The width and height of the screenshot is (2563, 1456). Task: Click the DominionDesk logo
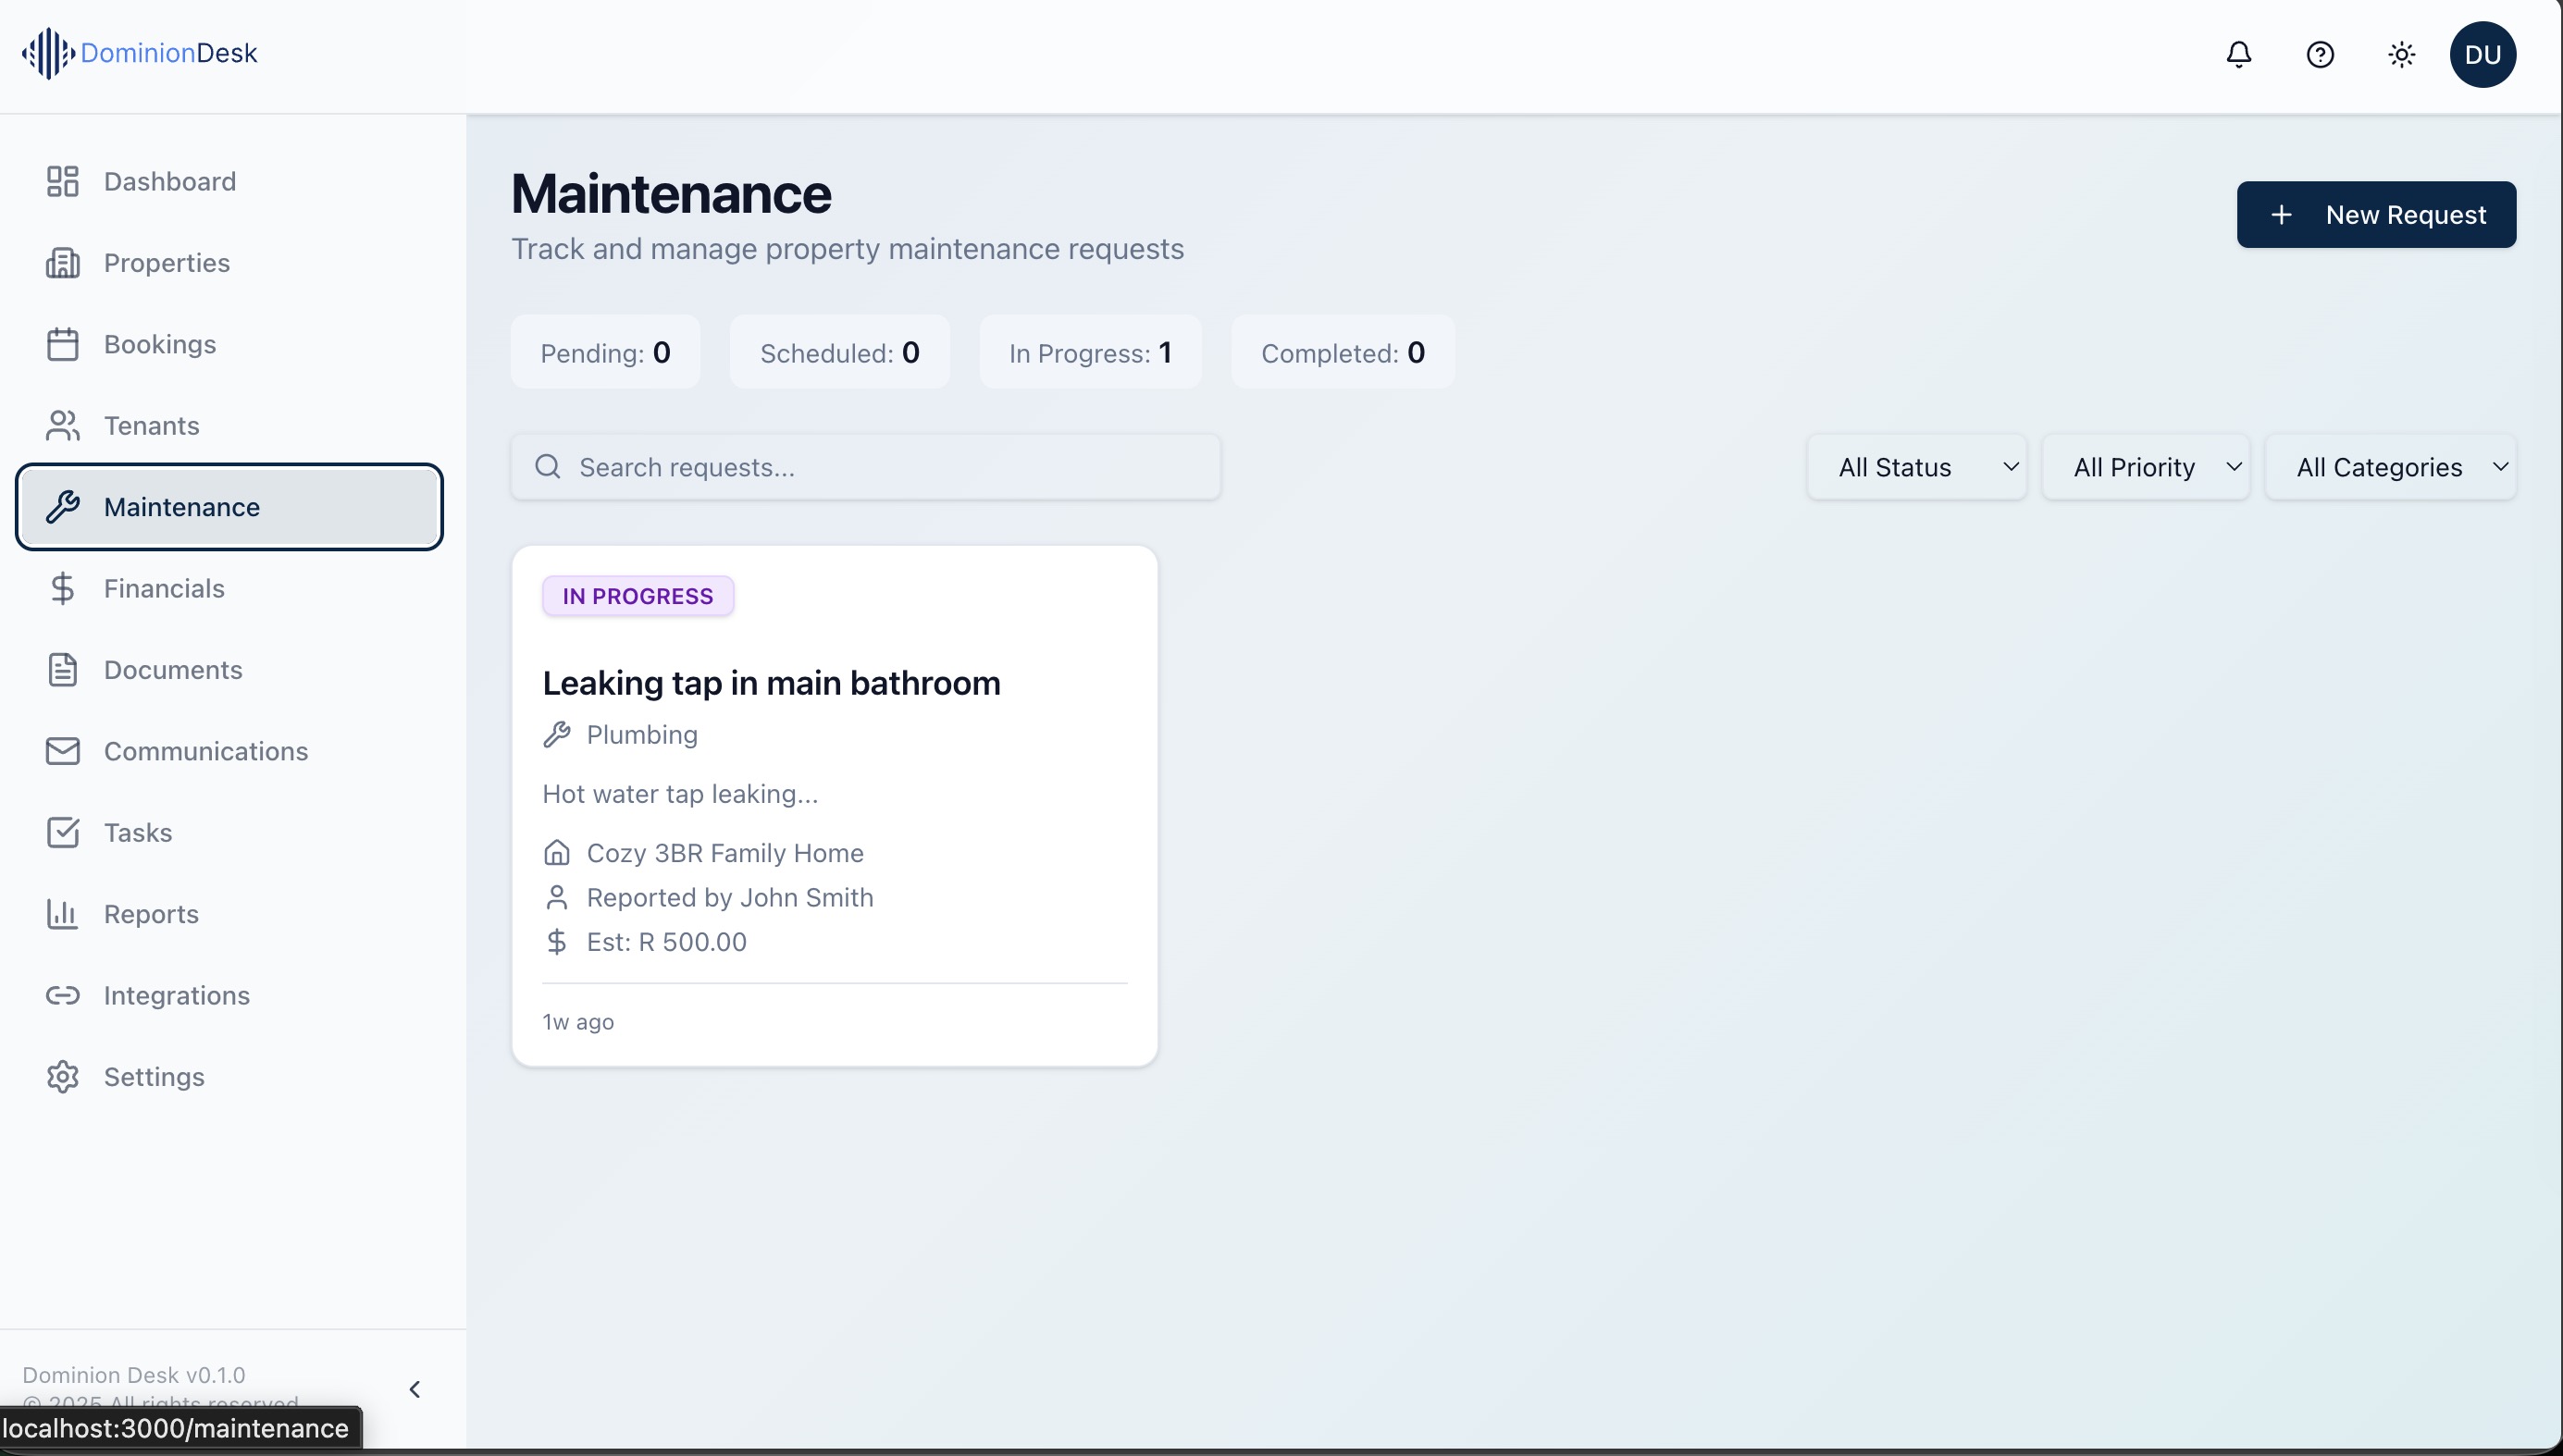click(x=138, y=52)
